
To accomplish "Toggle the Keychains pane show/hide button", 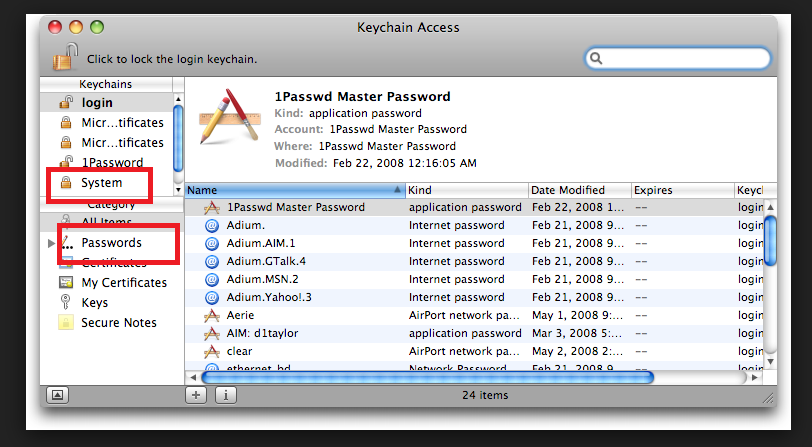I will (x=57, y=395).
